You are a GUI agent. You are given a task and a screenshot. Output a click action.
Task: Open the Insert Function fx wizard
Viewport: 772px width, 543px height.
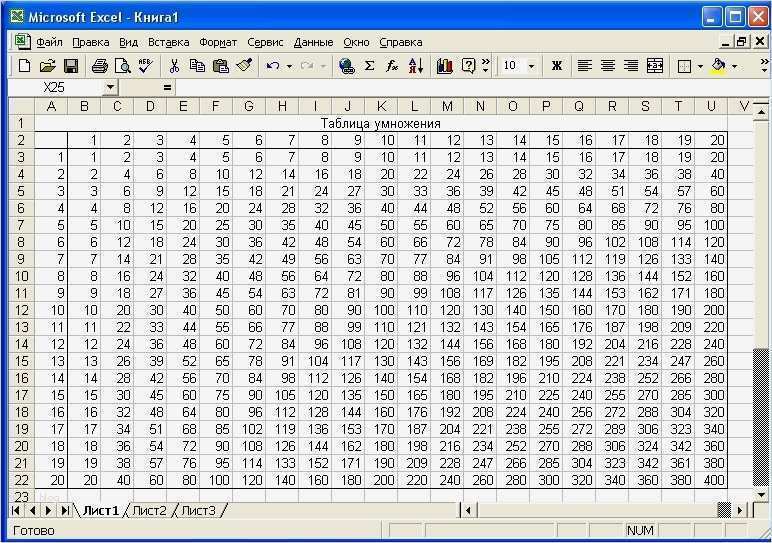click(x=392, y=65)
